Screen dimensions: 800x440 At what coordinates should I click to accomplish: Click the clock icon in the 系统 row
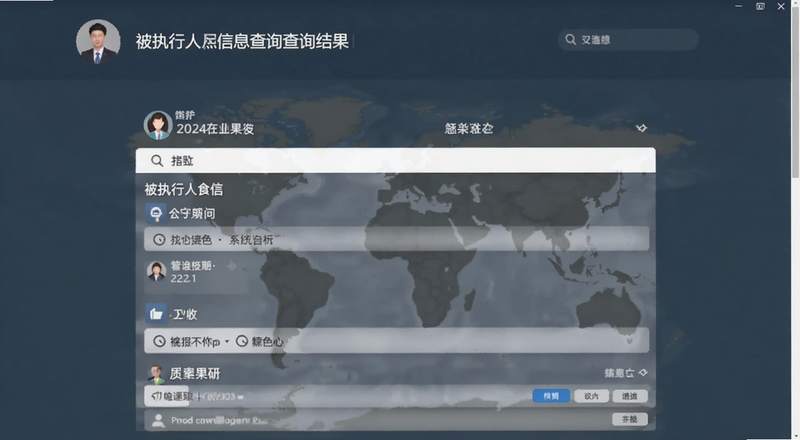click(x=159, y=239)
